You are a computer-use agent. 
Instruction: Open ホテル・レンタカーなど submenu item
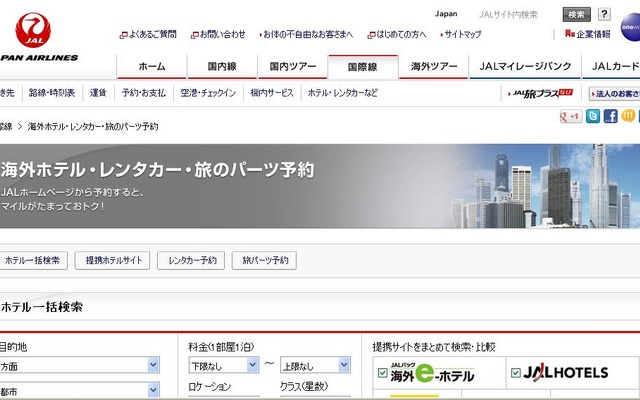342,93
